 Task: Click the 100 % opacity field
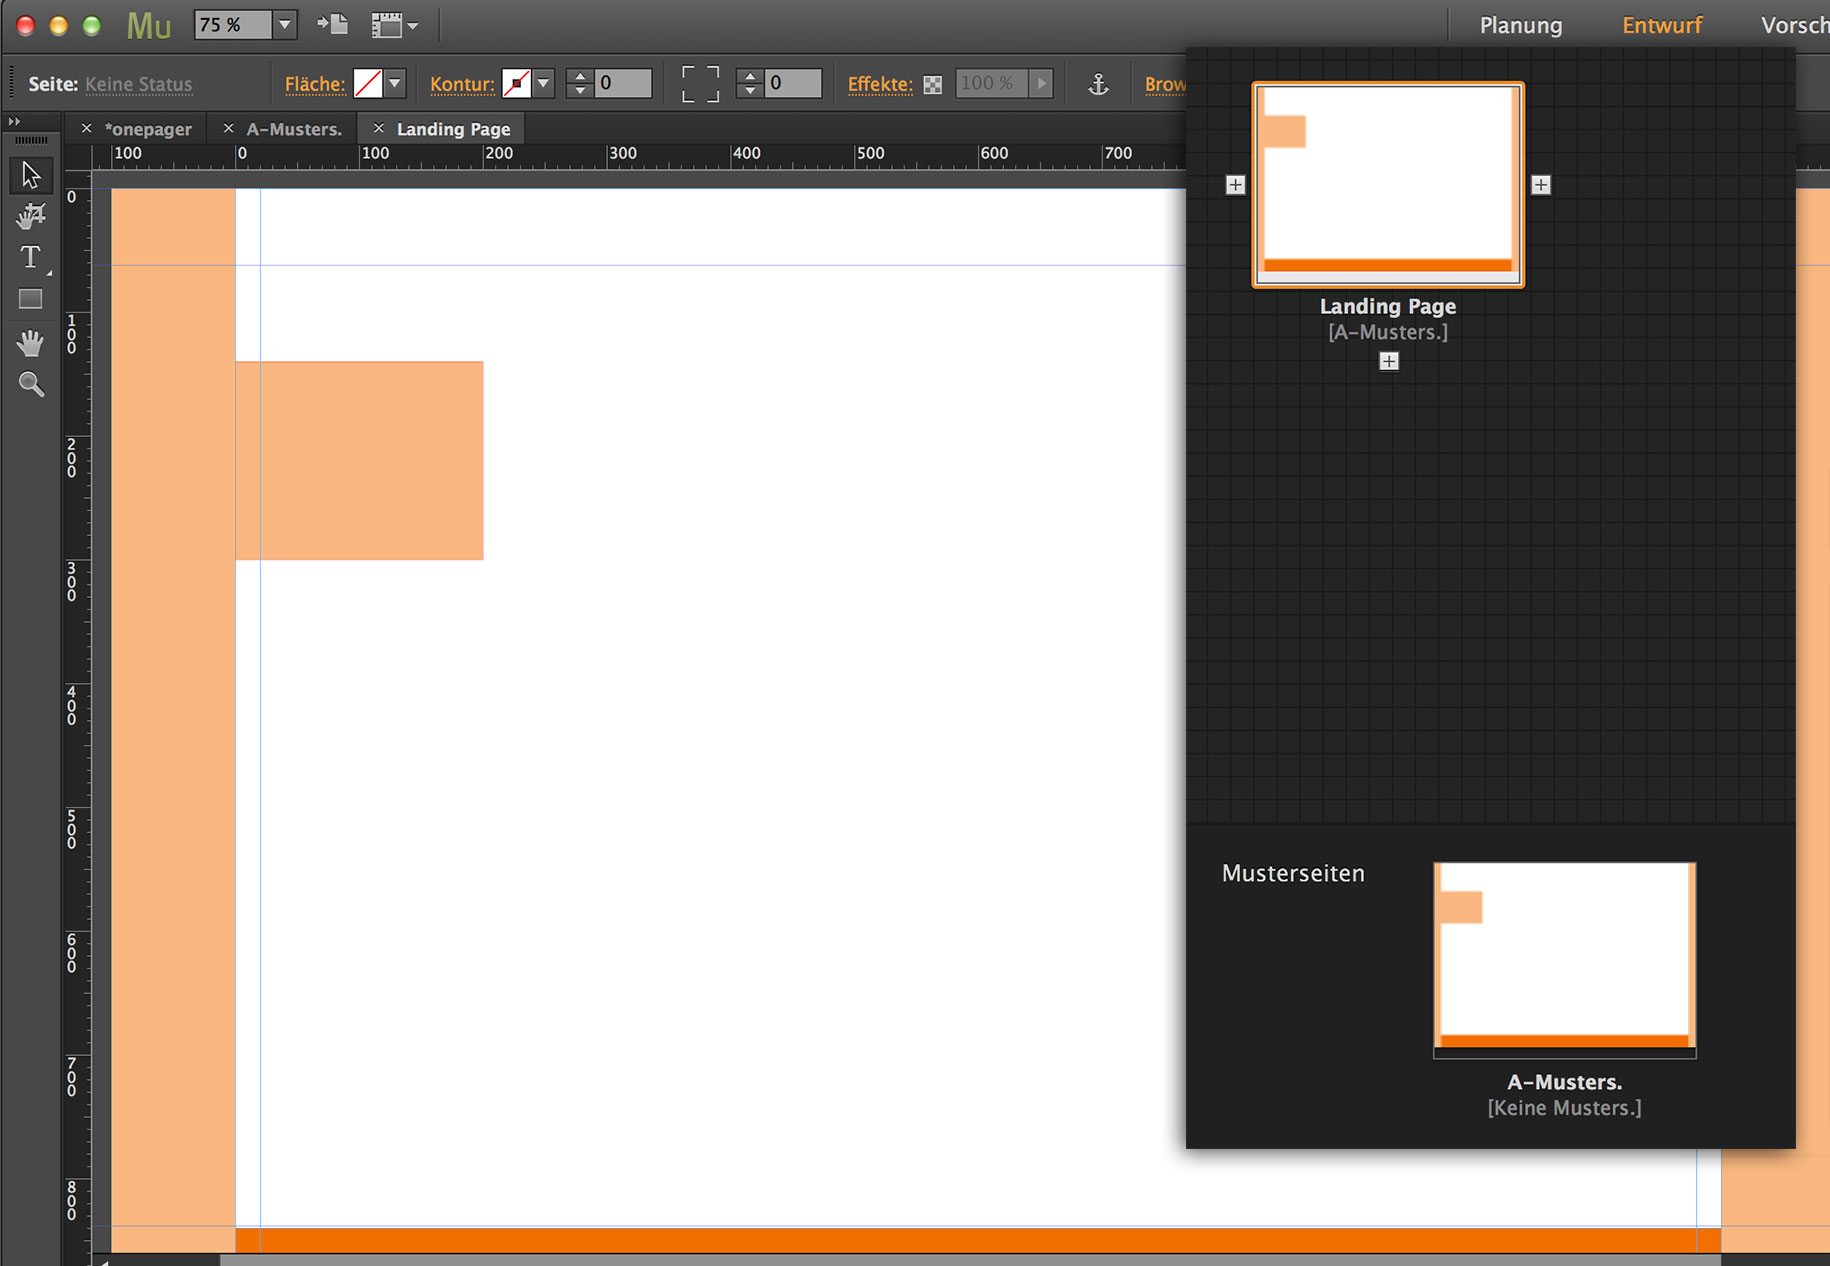992,84
